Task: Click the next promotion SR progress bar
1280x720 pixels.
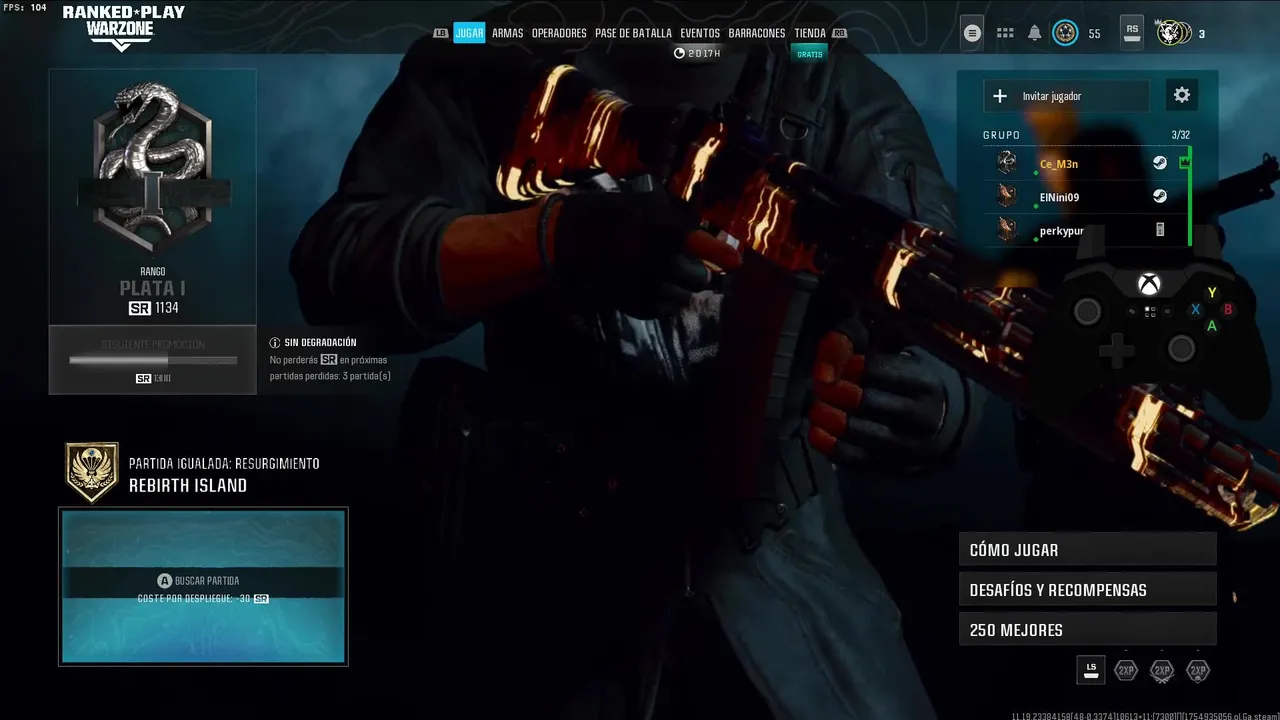Action: pyautogui.click(x=153, y=360)
